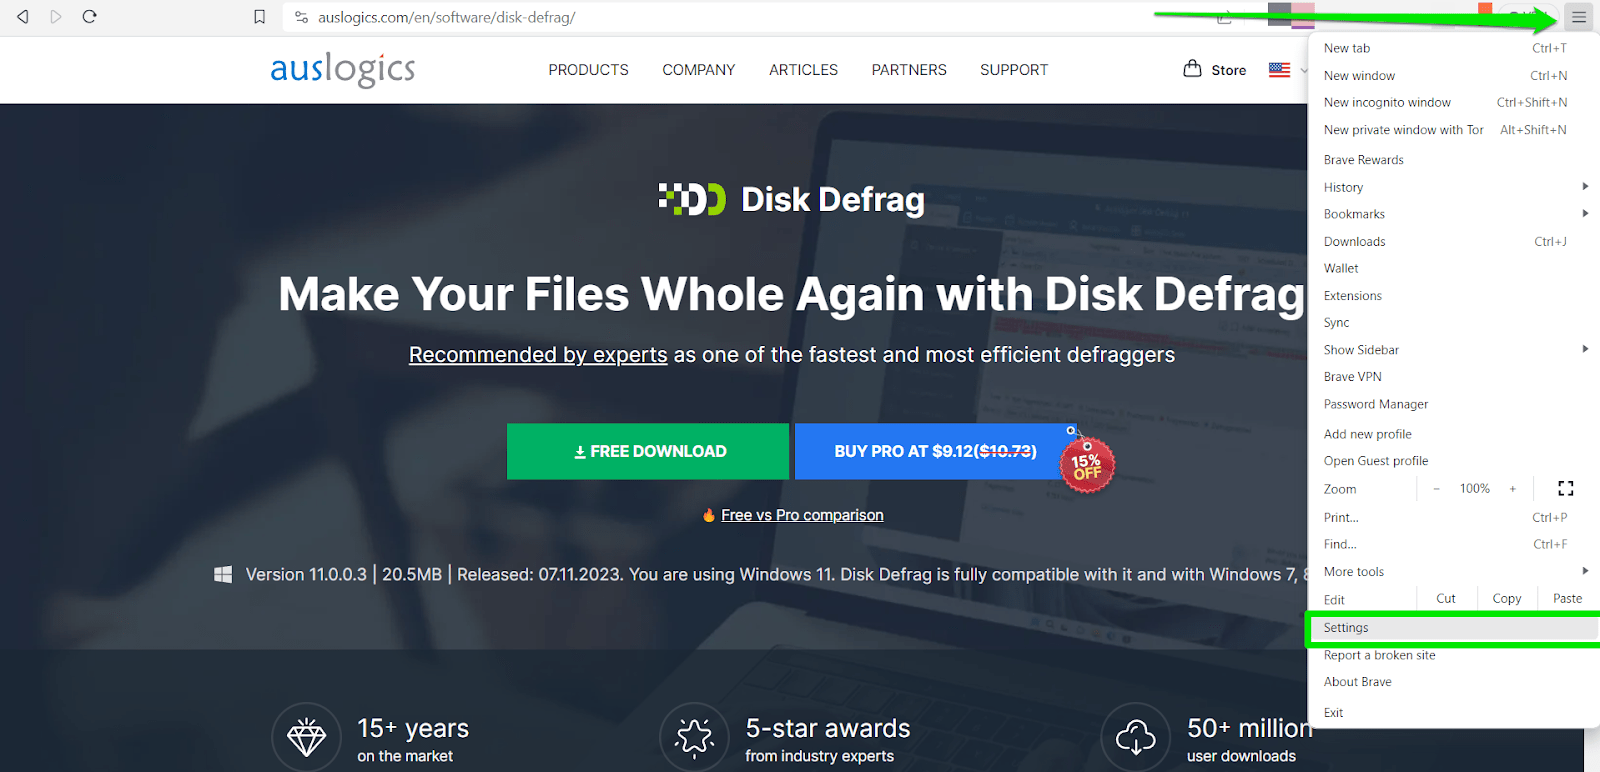The width and height of the screenshot is (1600, 772).
Task: Open language dropdown arrow next to flag
Action: 1303,71
